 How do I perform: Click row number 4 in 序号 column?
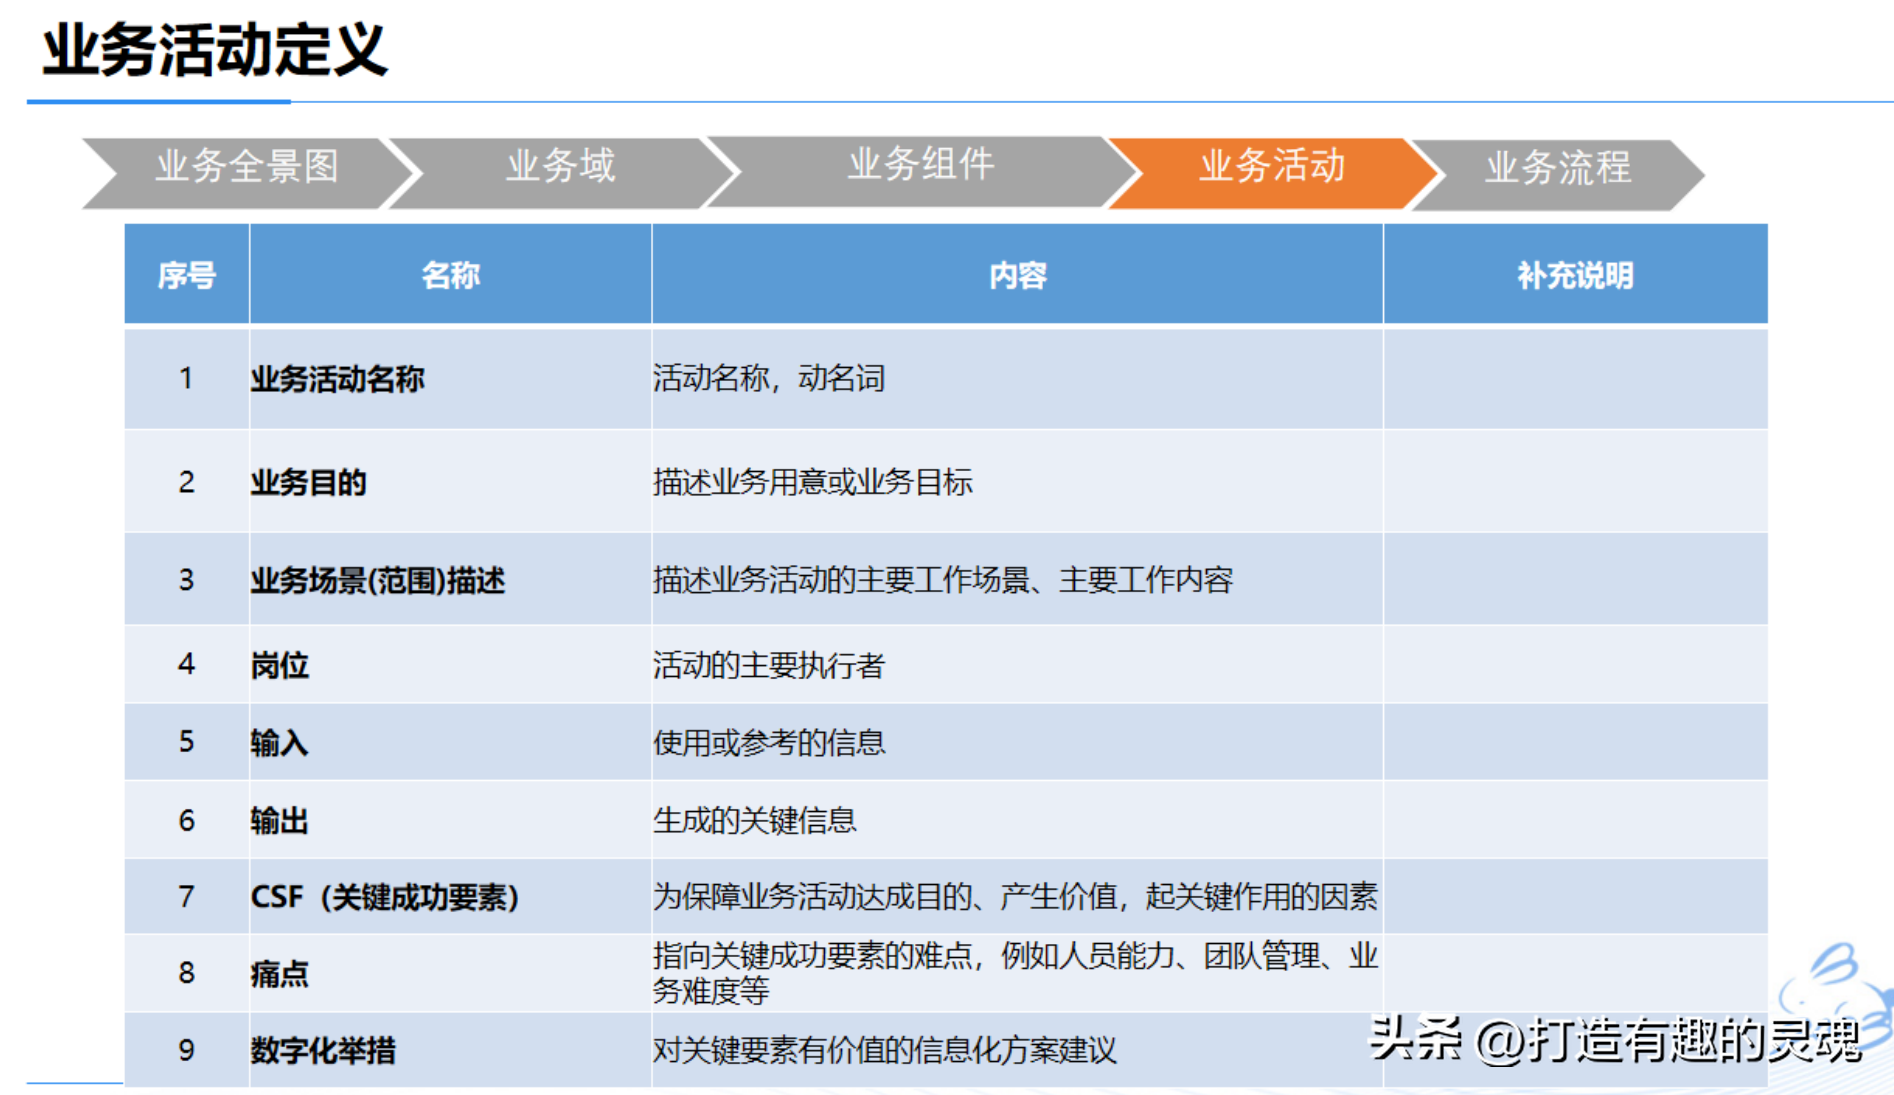coord(187,665)
